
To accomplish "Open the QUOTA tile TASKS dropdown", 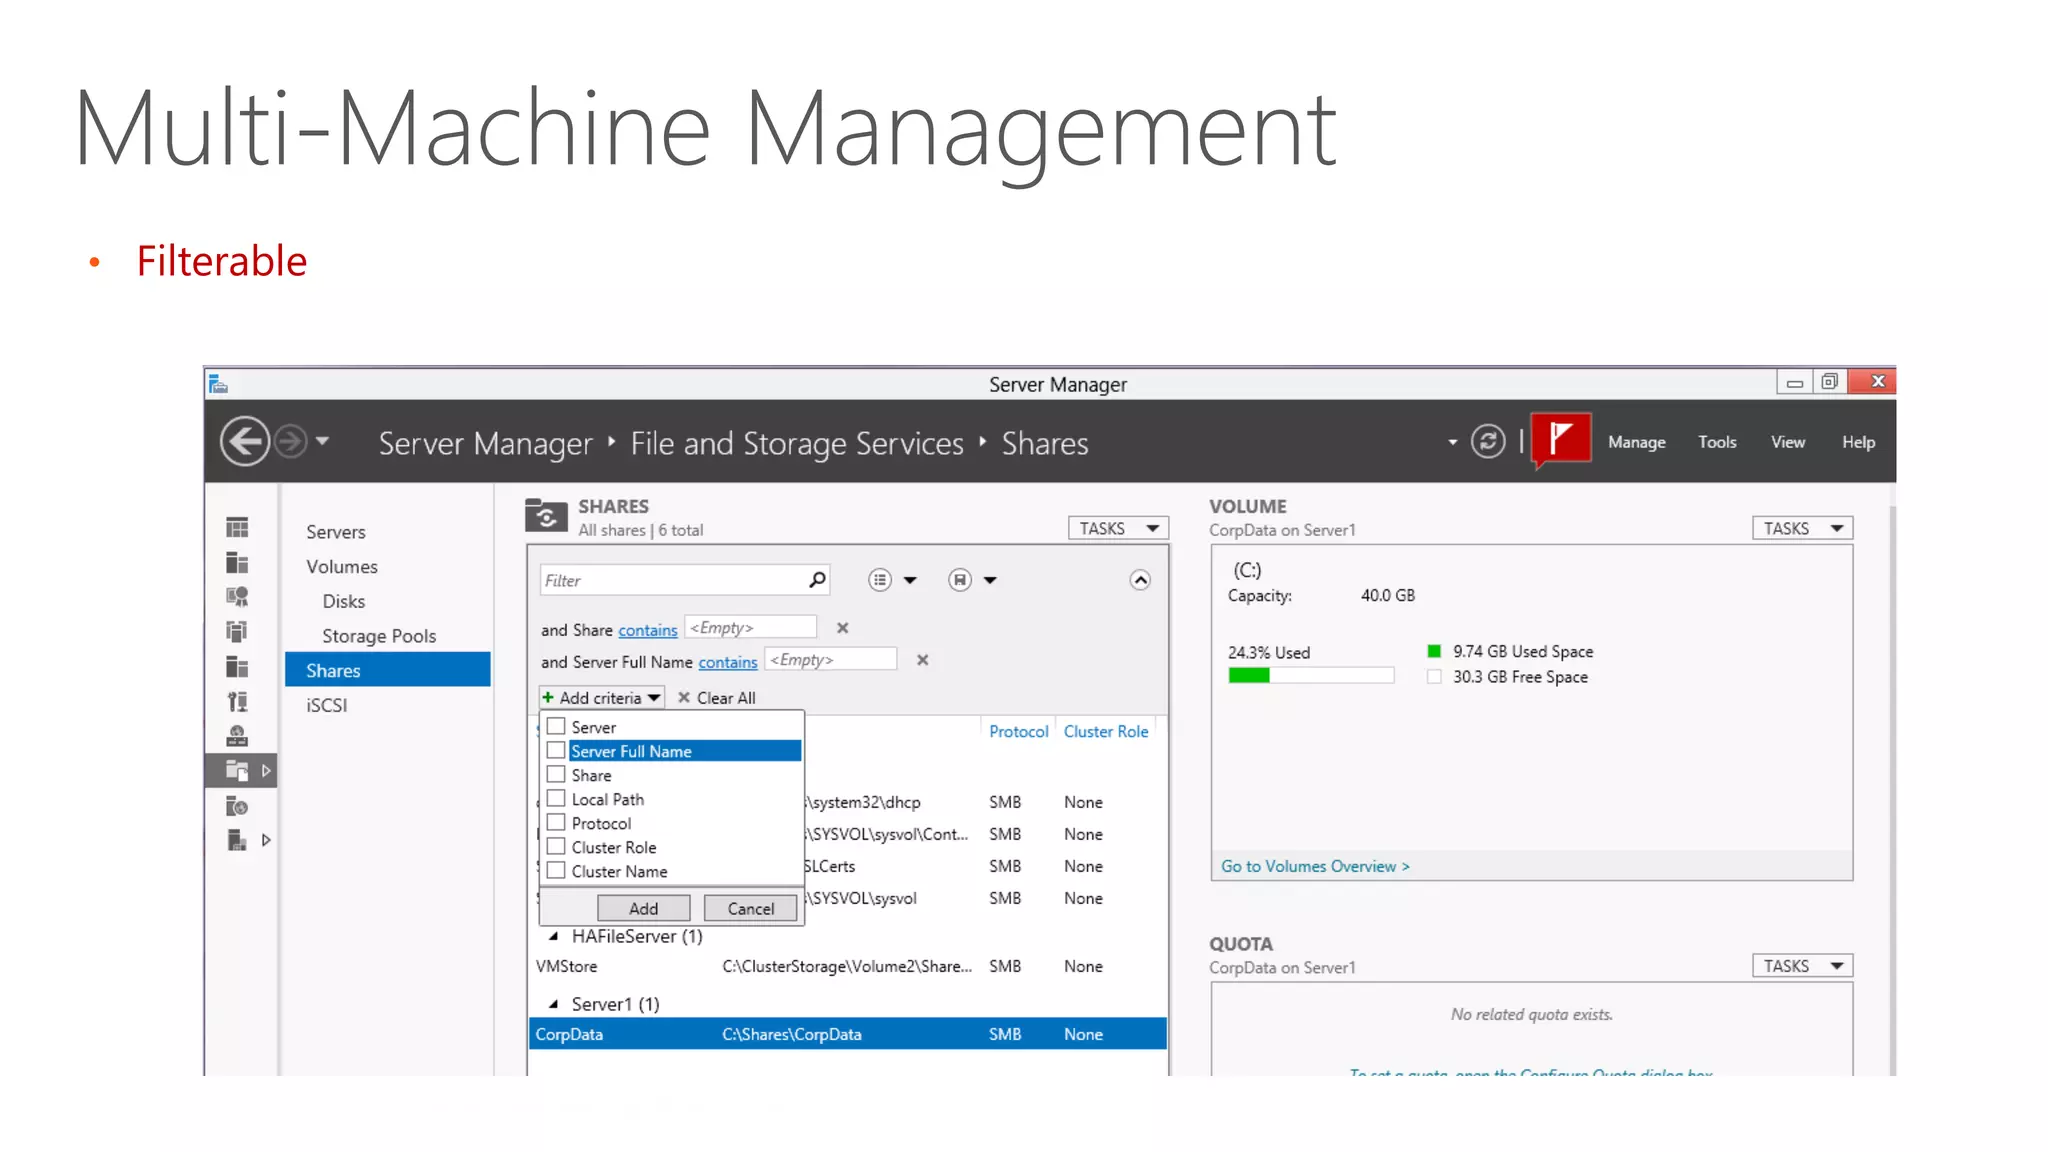I will (1802, 965).
